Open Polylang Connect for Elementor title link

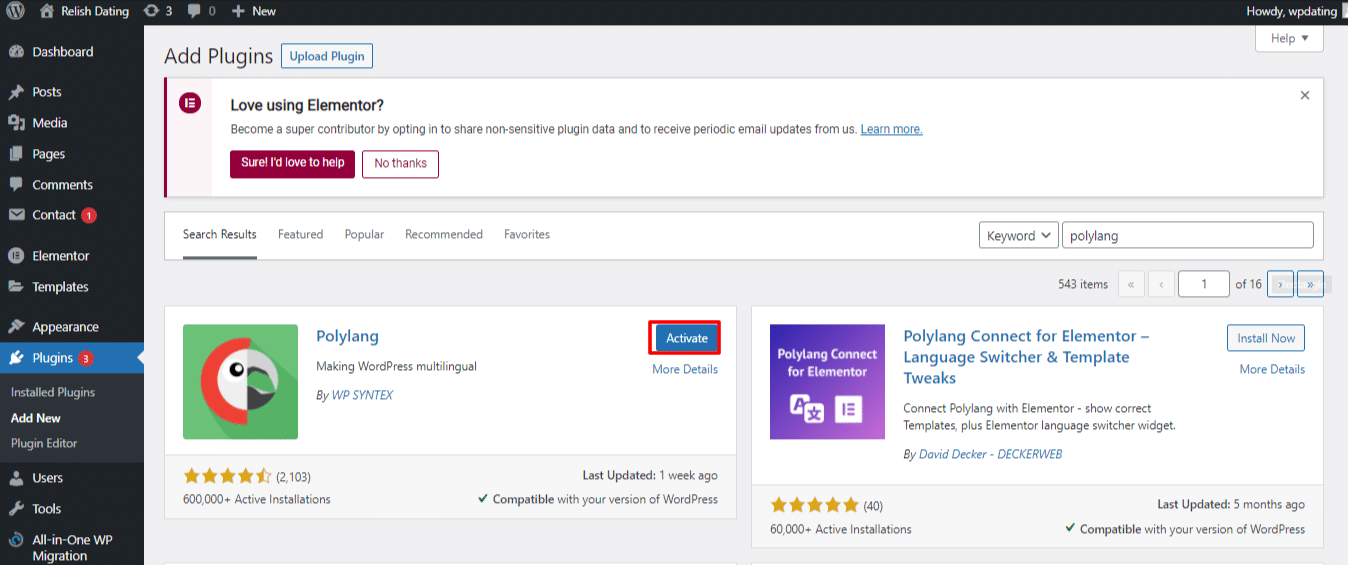click(1026, 357)
